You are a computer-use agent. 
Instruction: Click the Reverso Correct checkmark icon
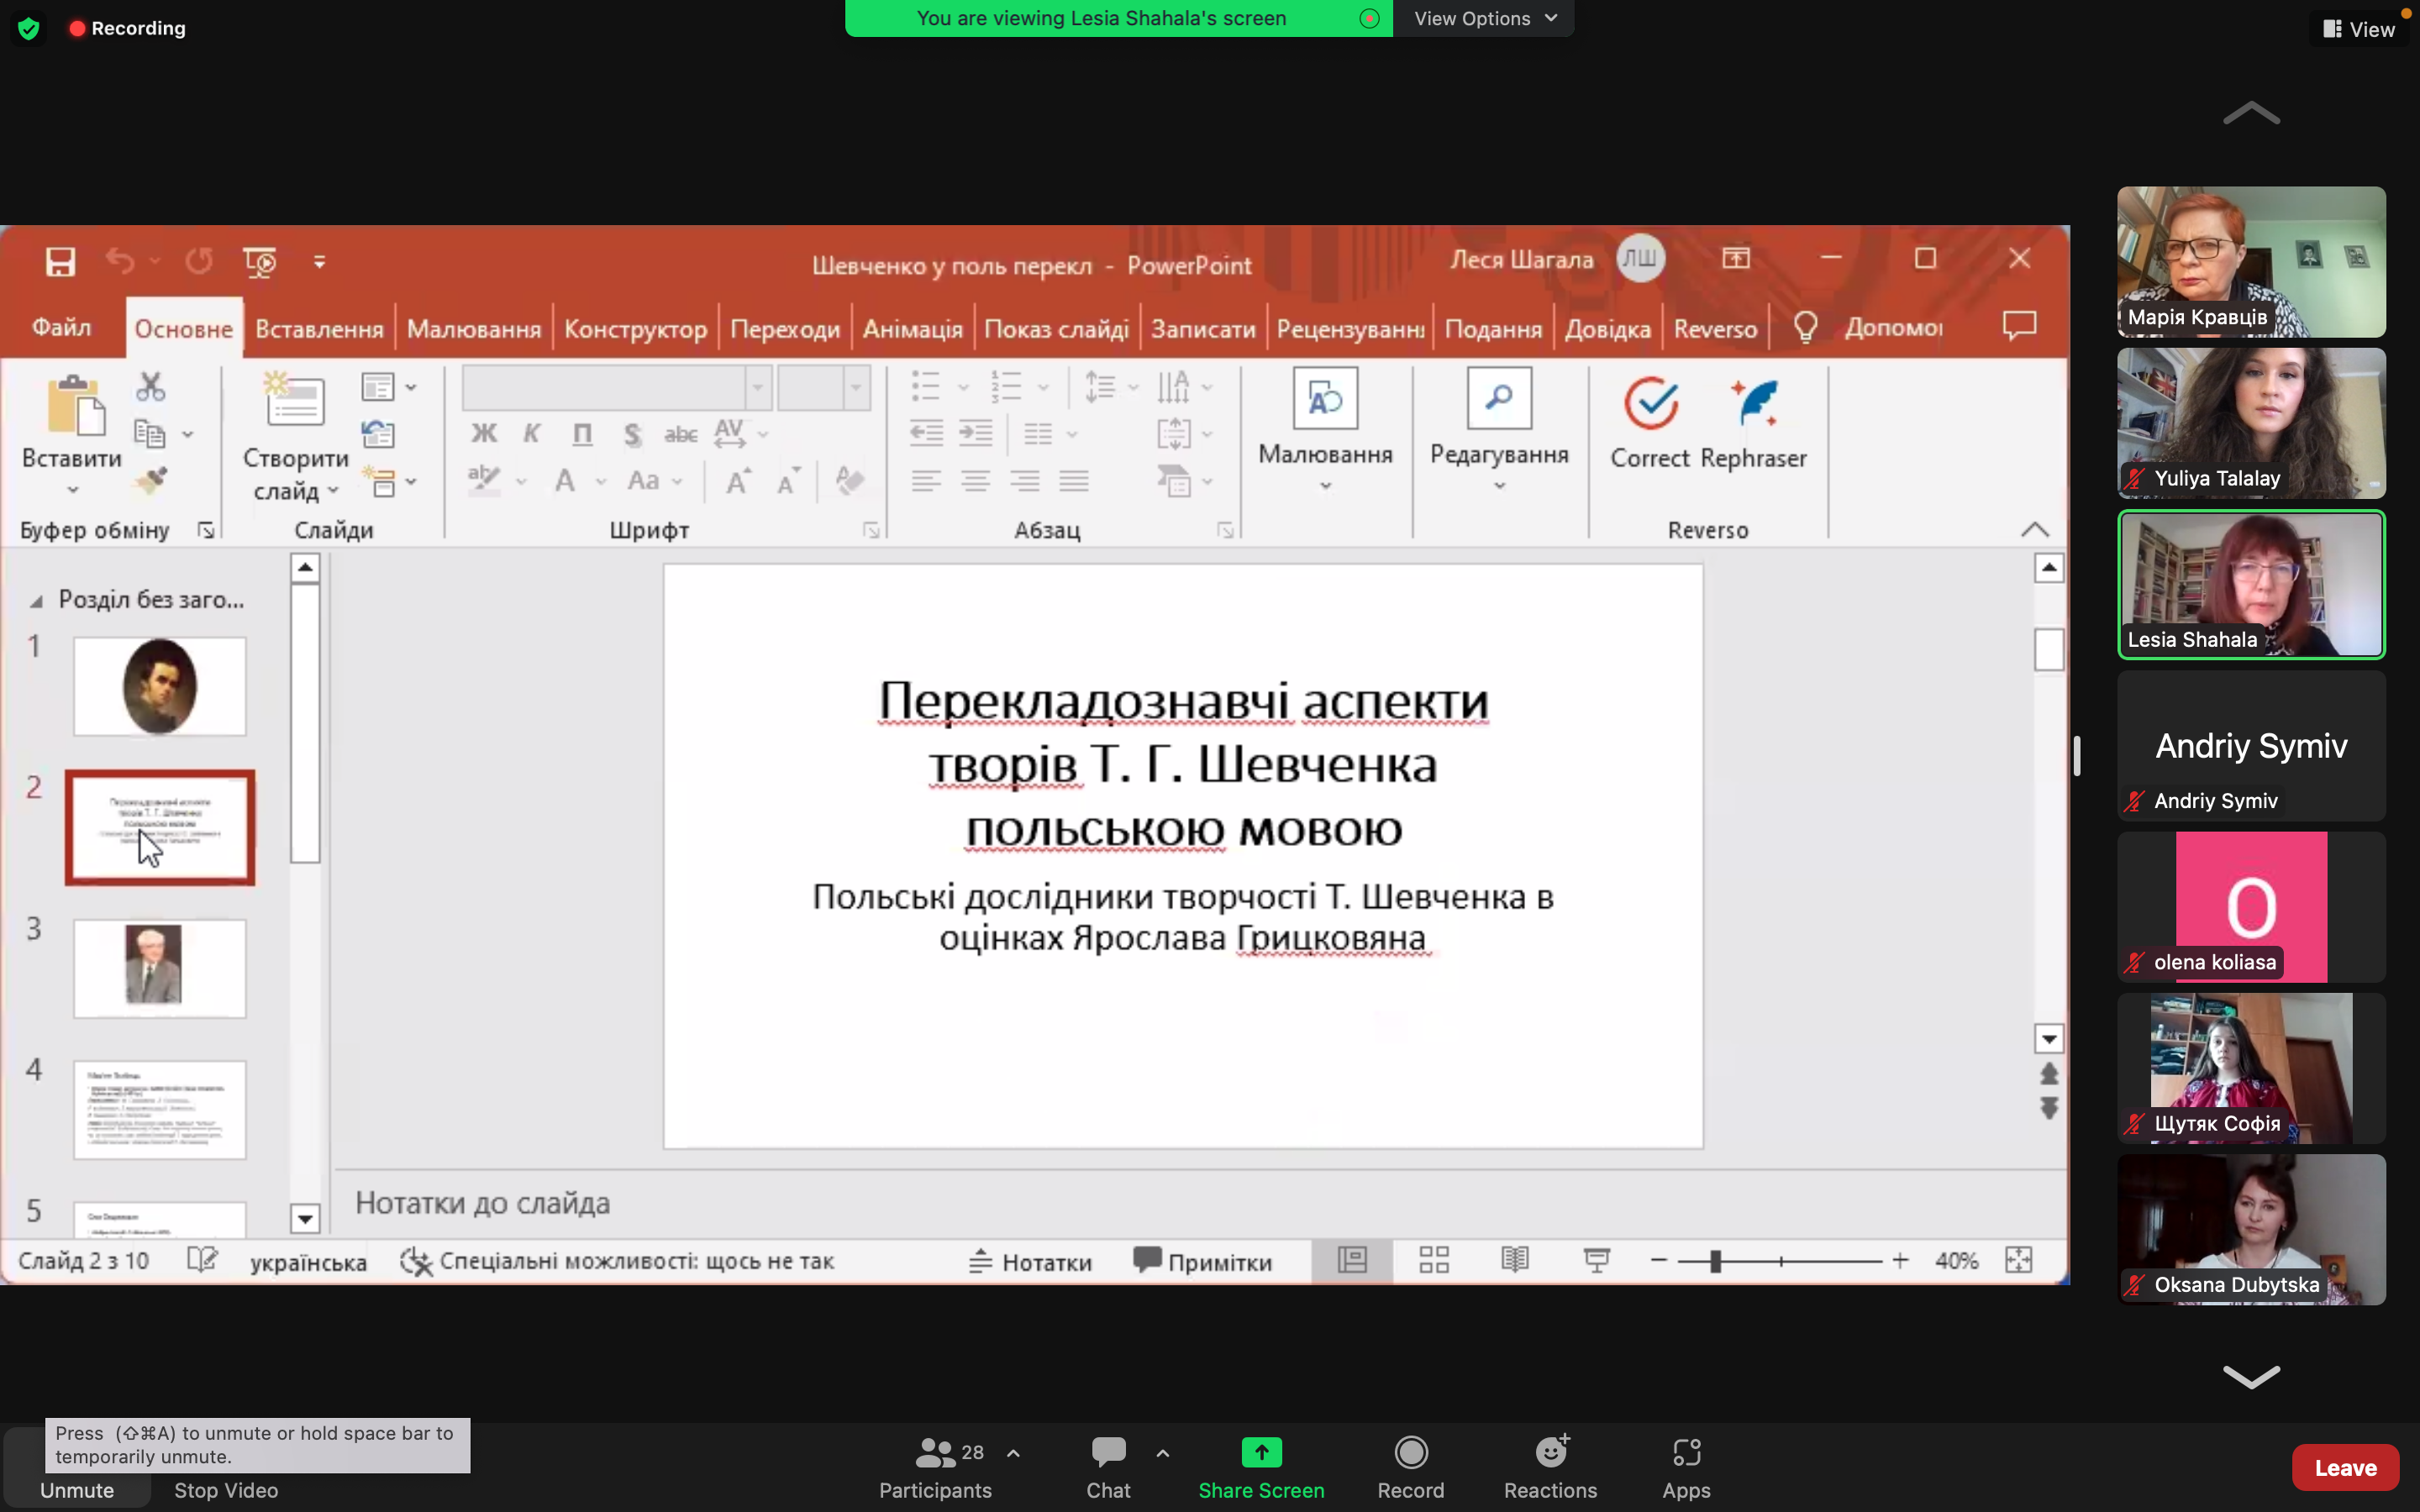point(1650,405)
